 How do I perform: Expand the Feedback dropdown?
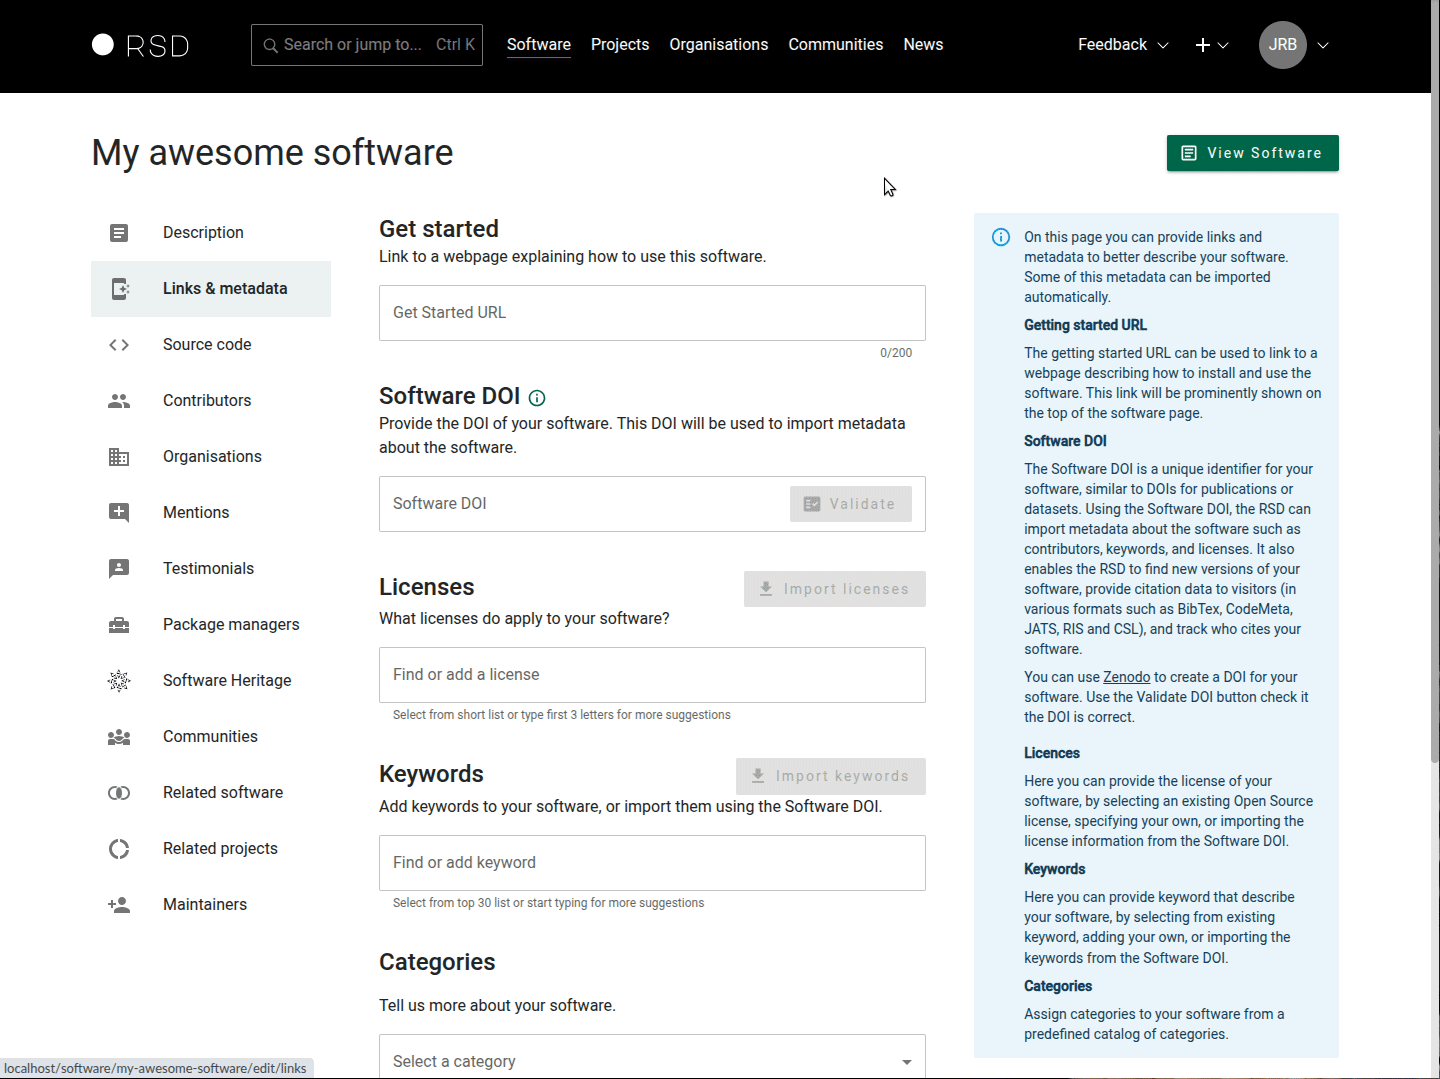1122,45
